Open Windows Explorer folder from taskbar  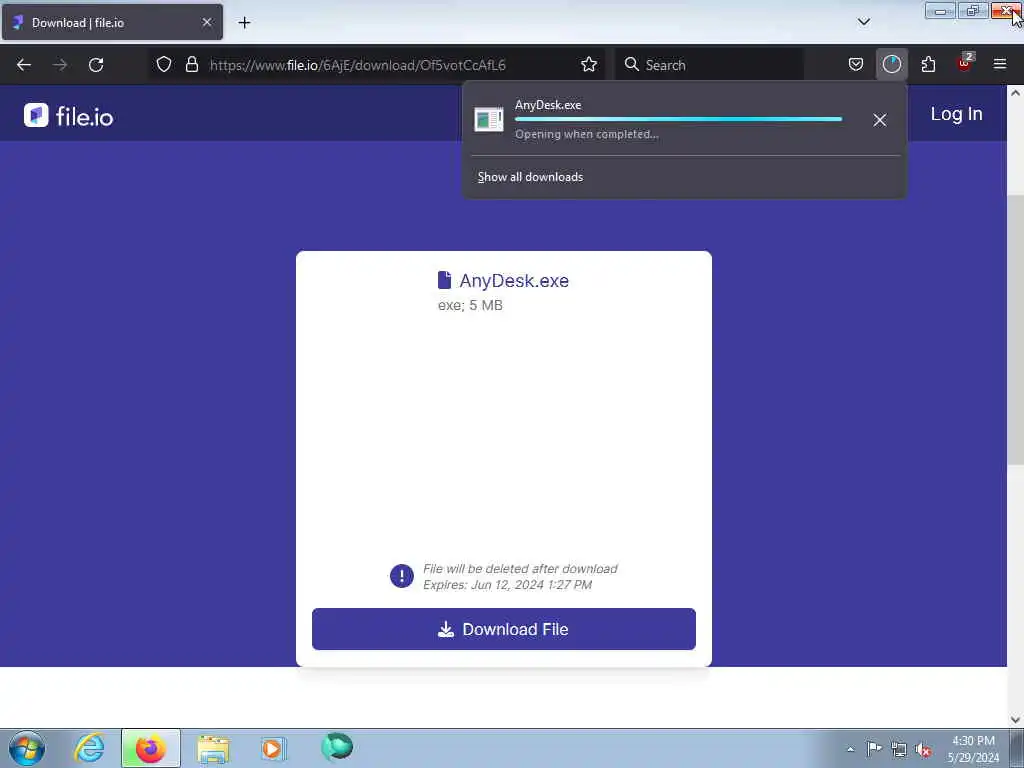pos(213,748)
